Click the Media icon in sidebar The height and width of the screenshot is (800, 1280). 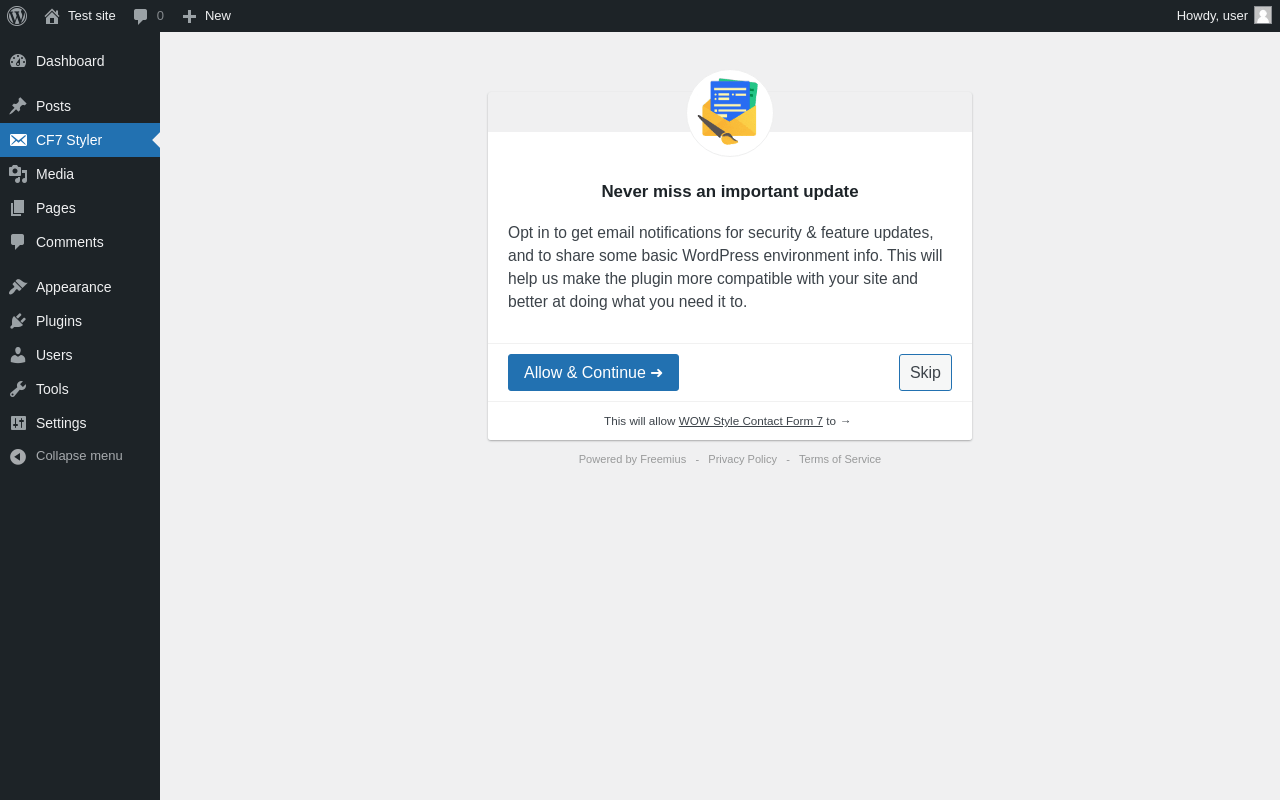[18, 174]
